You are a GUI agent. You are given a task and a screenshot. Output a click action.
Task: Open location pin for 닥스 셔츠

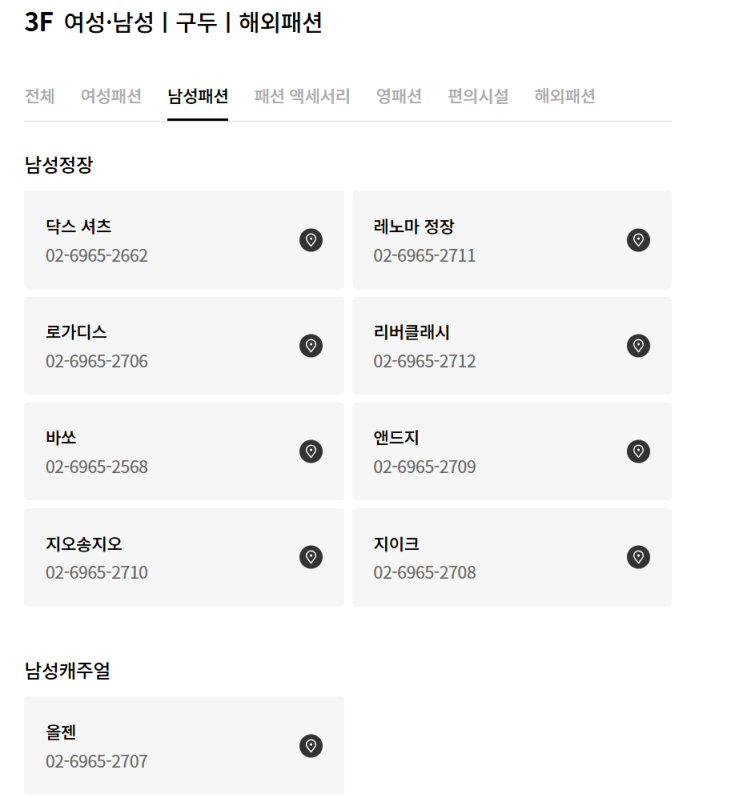pyautogui.click(x=311, y=240)
